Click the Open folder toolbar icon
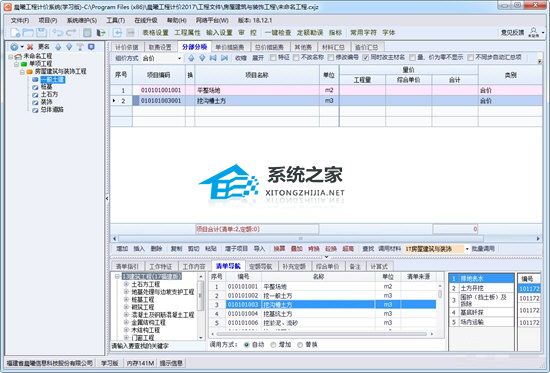This screenshot has height=373, width=550. click(x=28, y=33)
